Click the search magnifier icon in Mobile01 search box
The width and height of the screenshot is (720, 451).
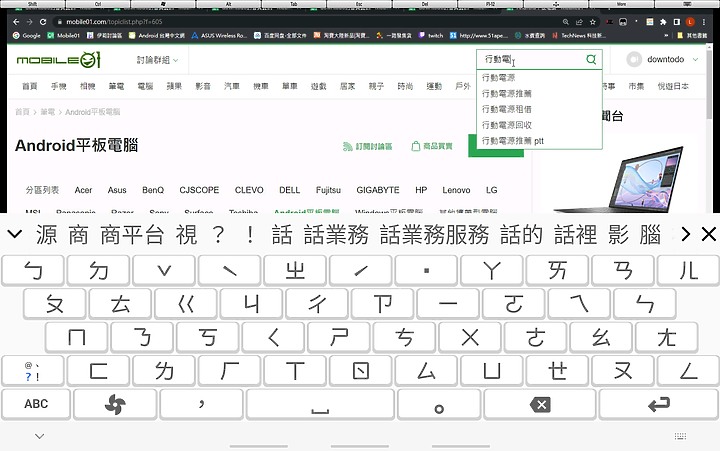coord(591,59)
